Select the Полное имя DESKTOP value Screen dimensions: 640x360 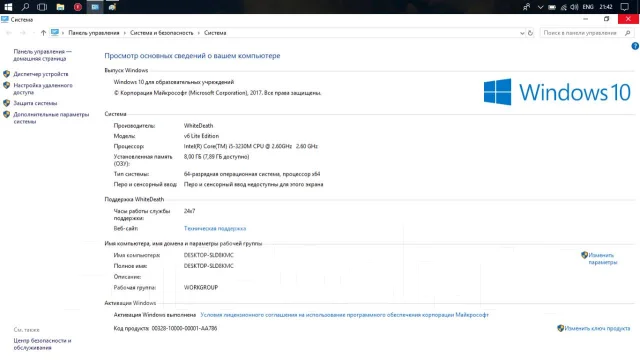(x=209, y=266)
